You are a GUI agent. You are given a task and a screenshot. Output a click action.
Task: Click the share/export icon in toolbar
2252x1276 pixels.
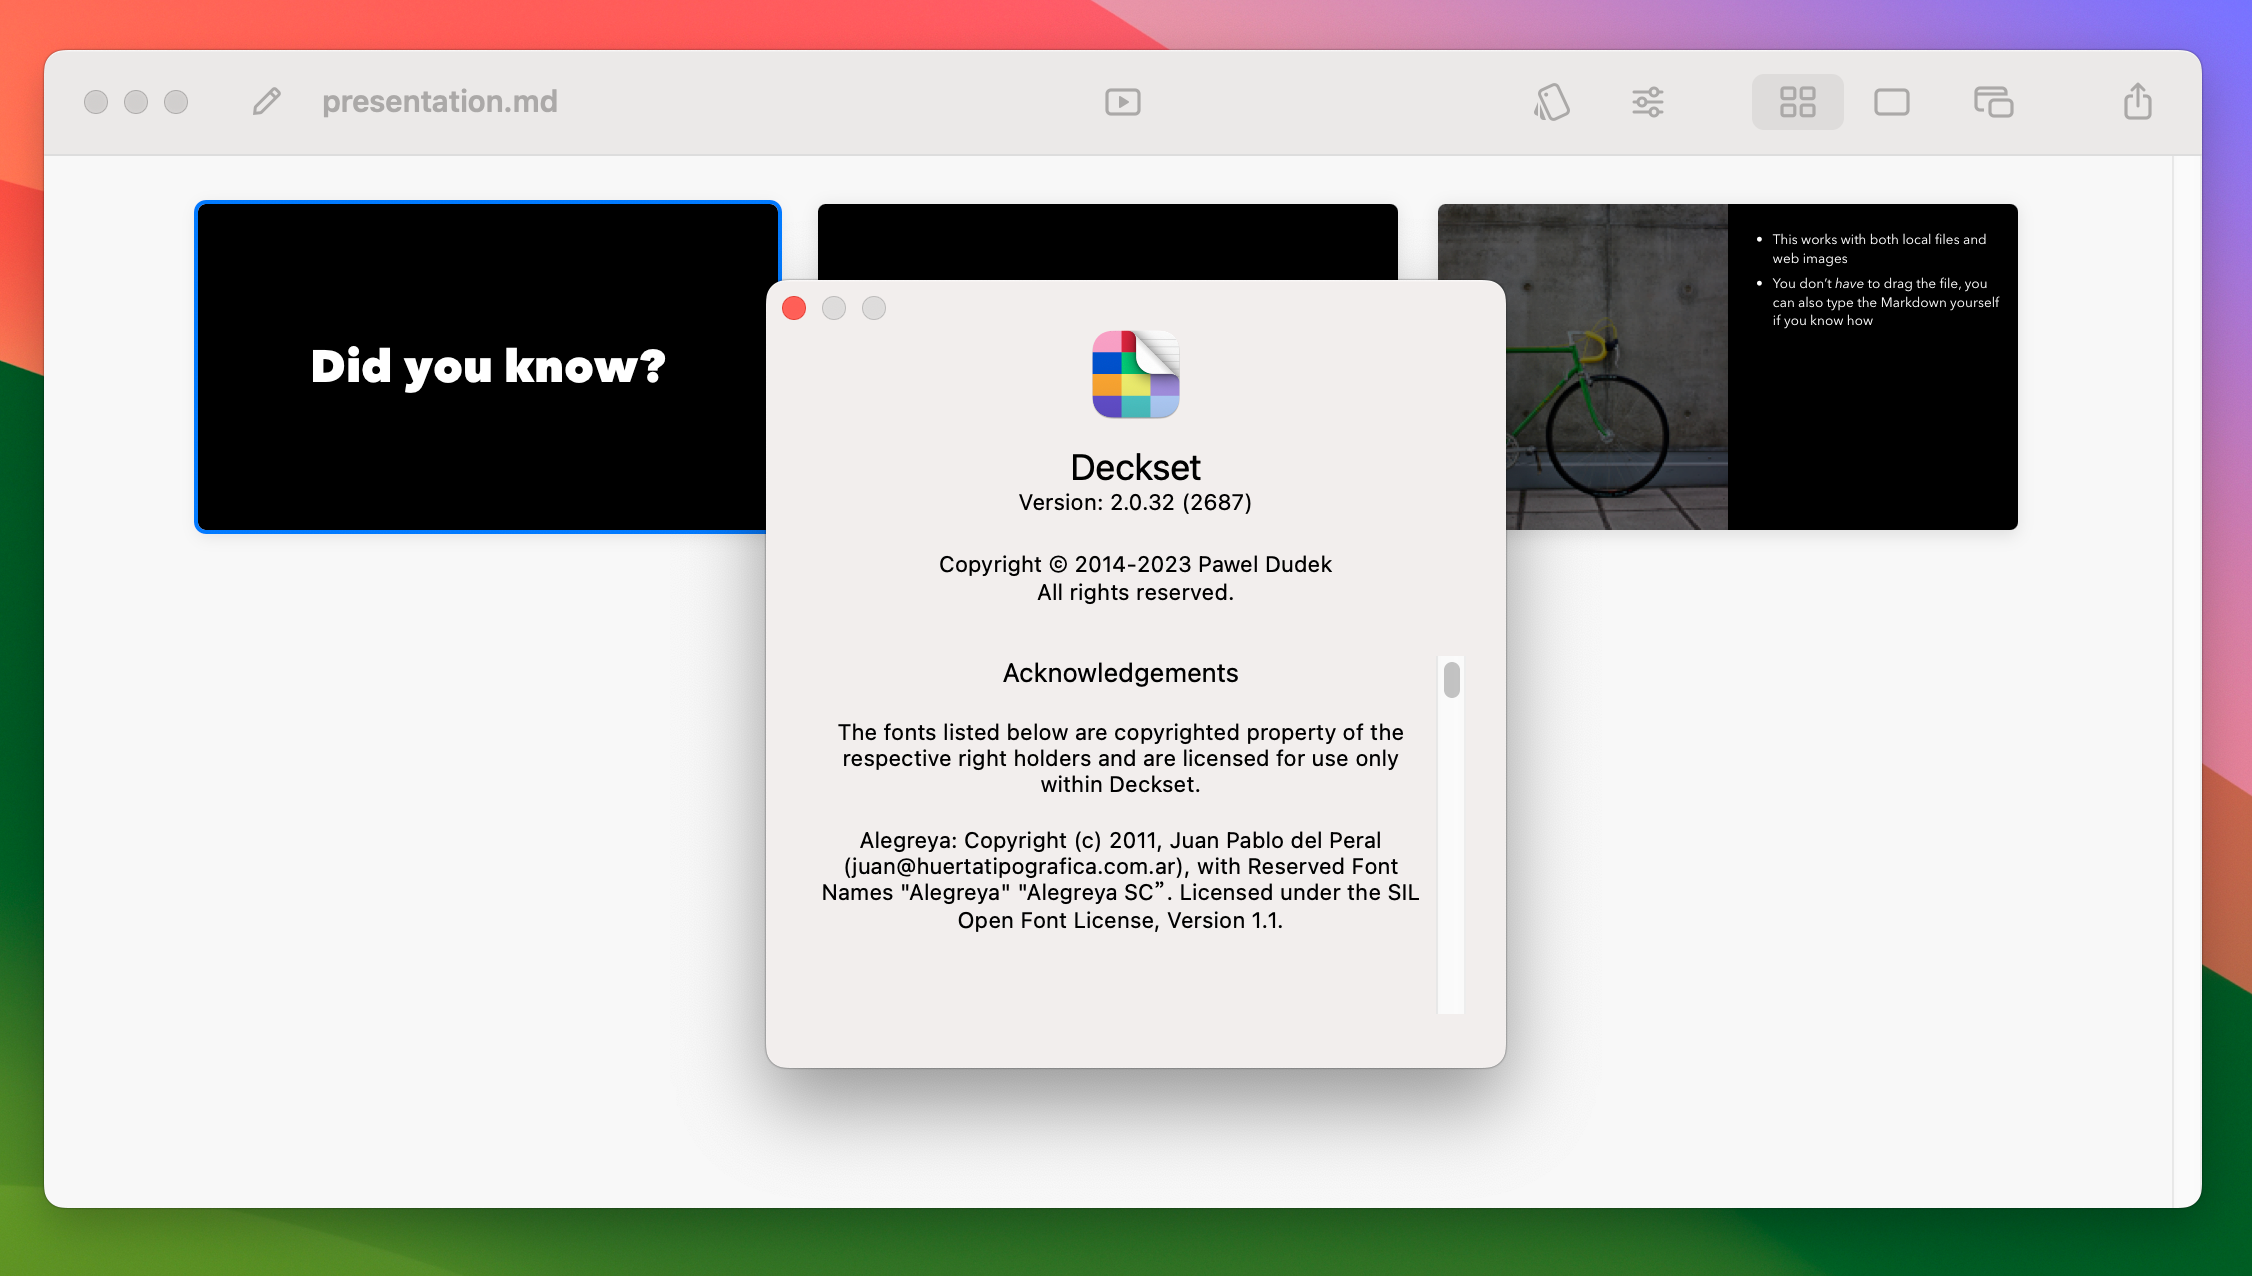point(2137,101)
